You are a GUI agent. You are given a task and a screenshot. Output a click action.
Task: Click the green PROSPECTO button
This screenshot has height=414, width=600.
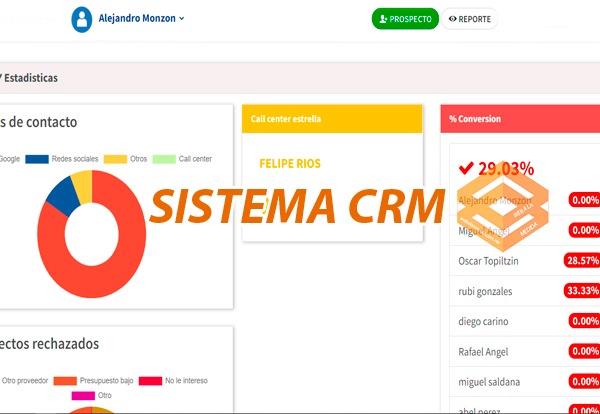pyautogui.click(x=405, y=19)
